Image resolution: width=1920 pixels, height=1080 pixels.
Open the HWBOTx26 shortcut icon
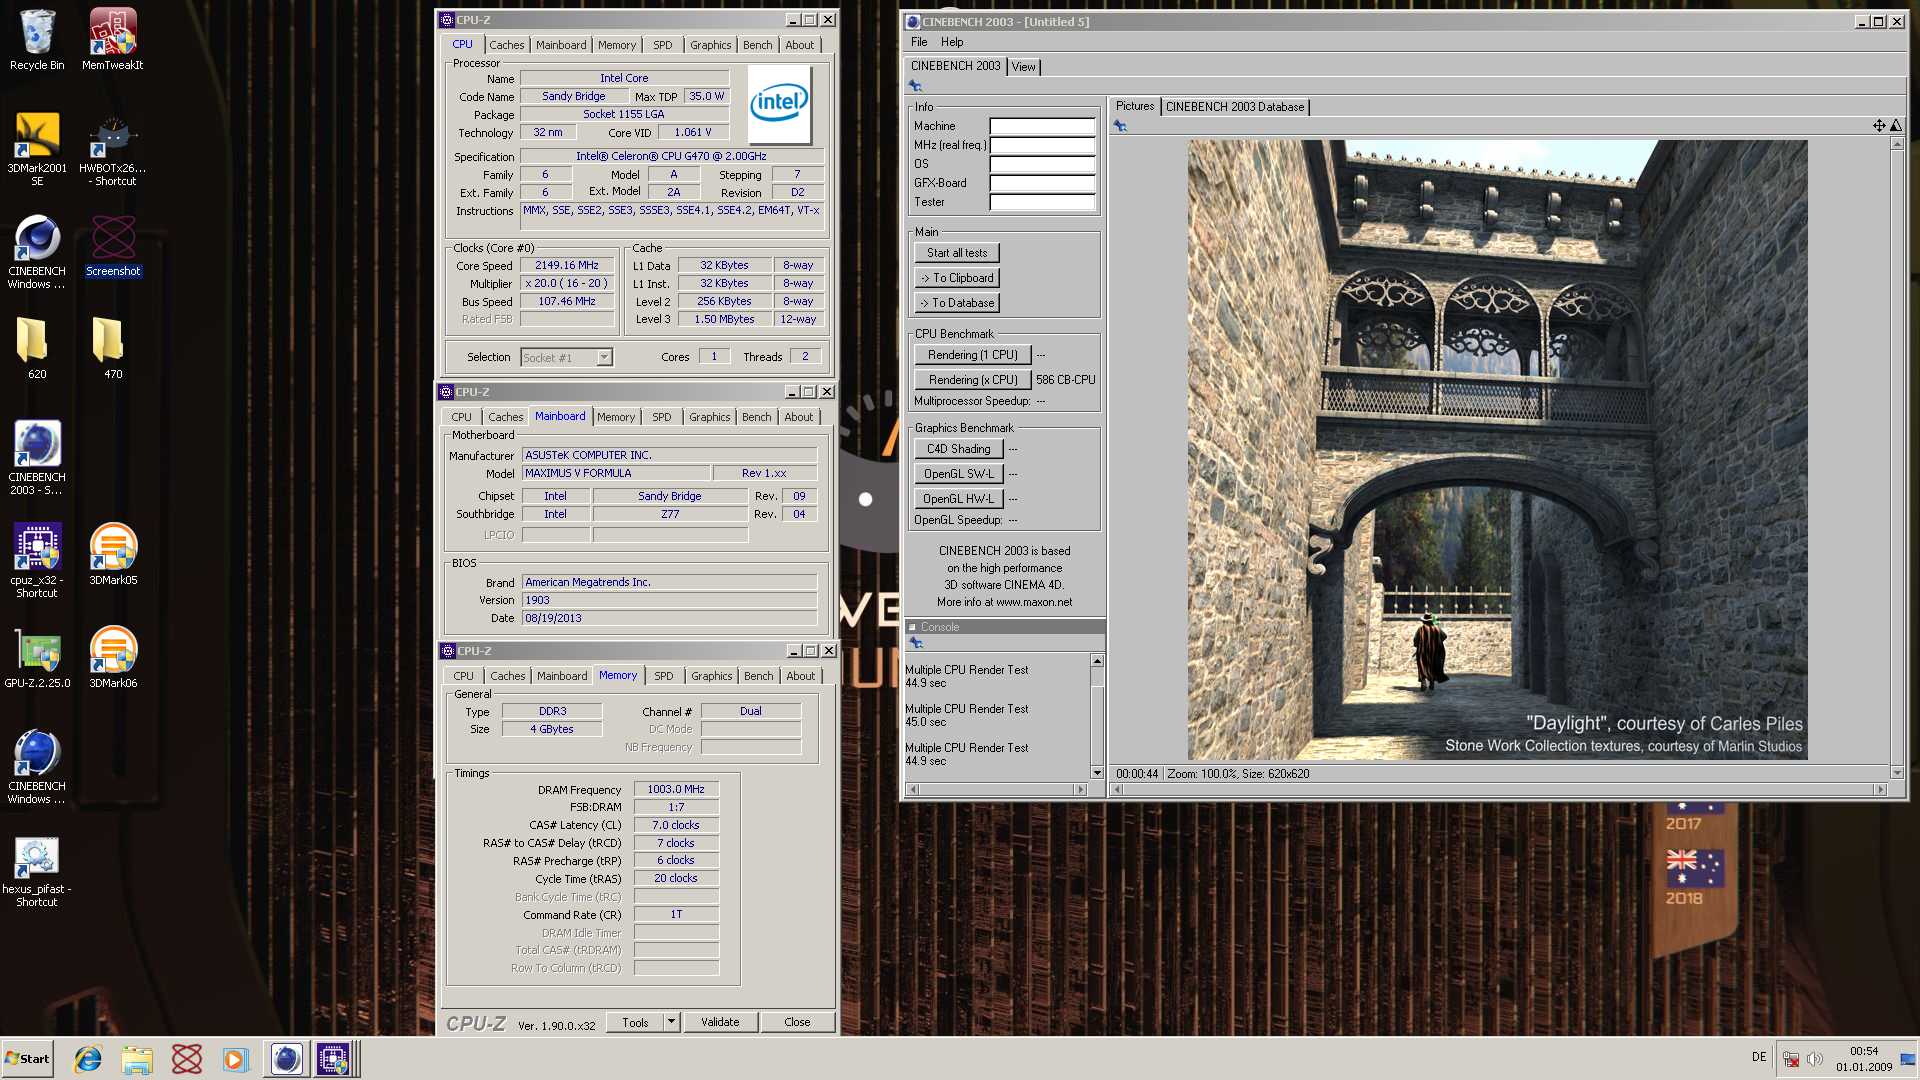tap(112, 148)
